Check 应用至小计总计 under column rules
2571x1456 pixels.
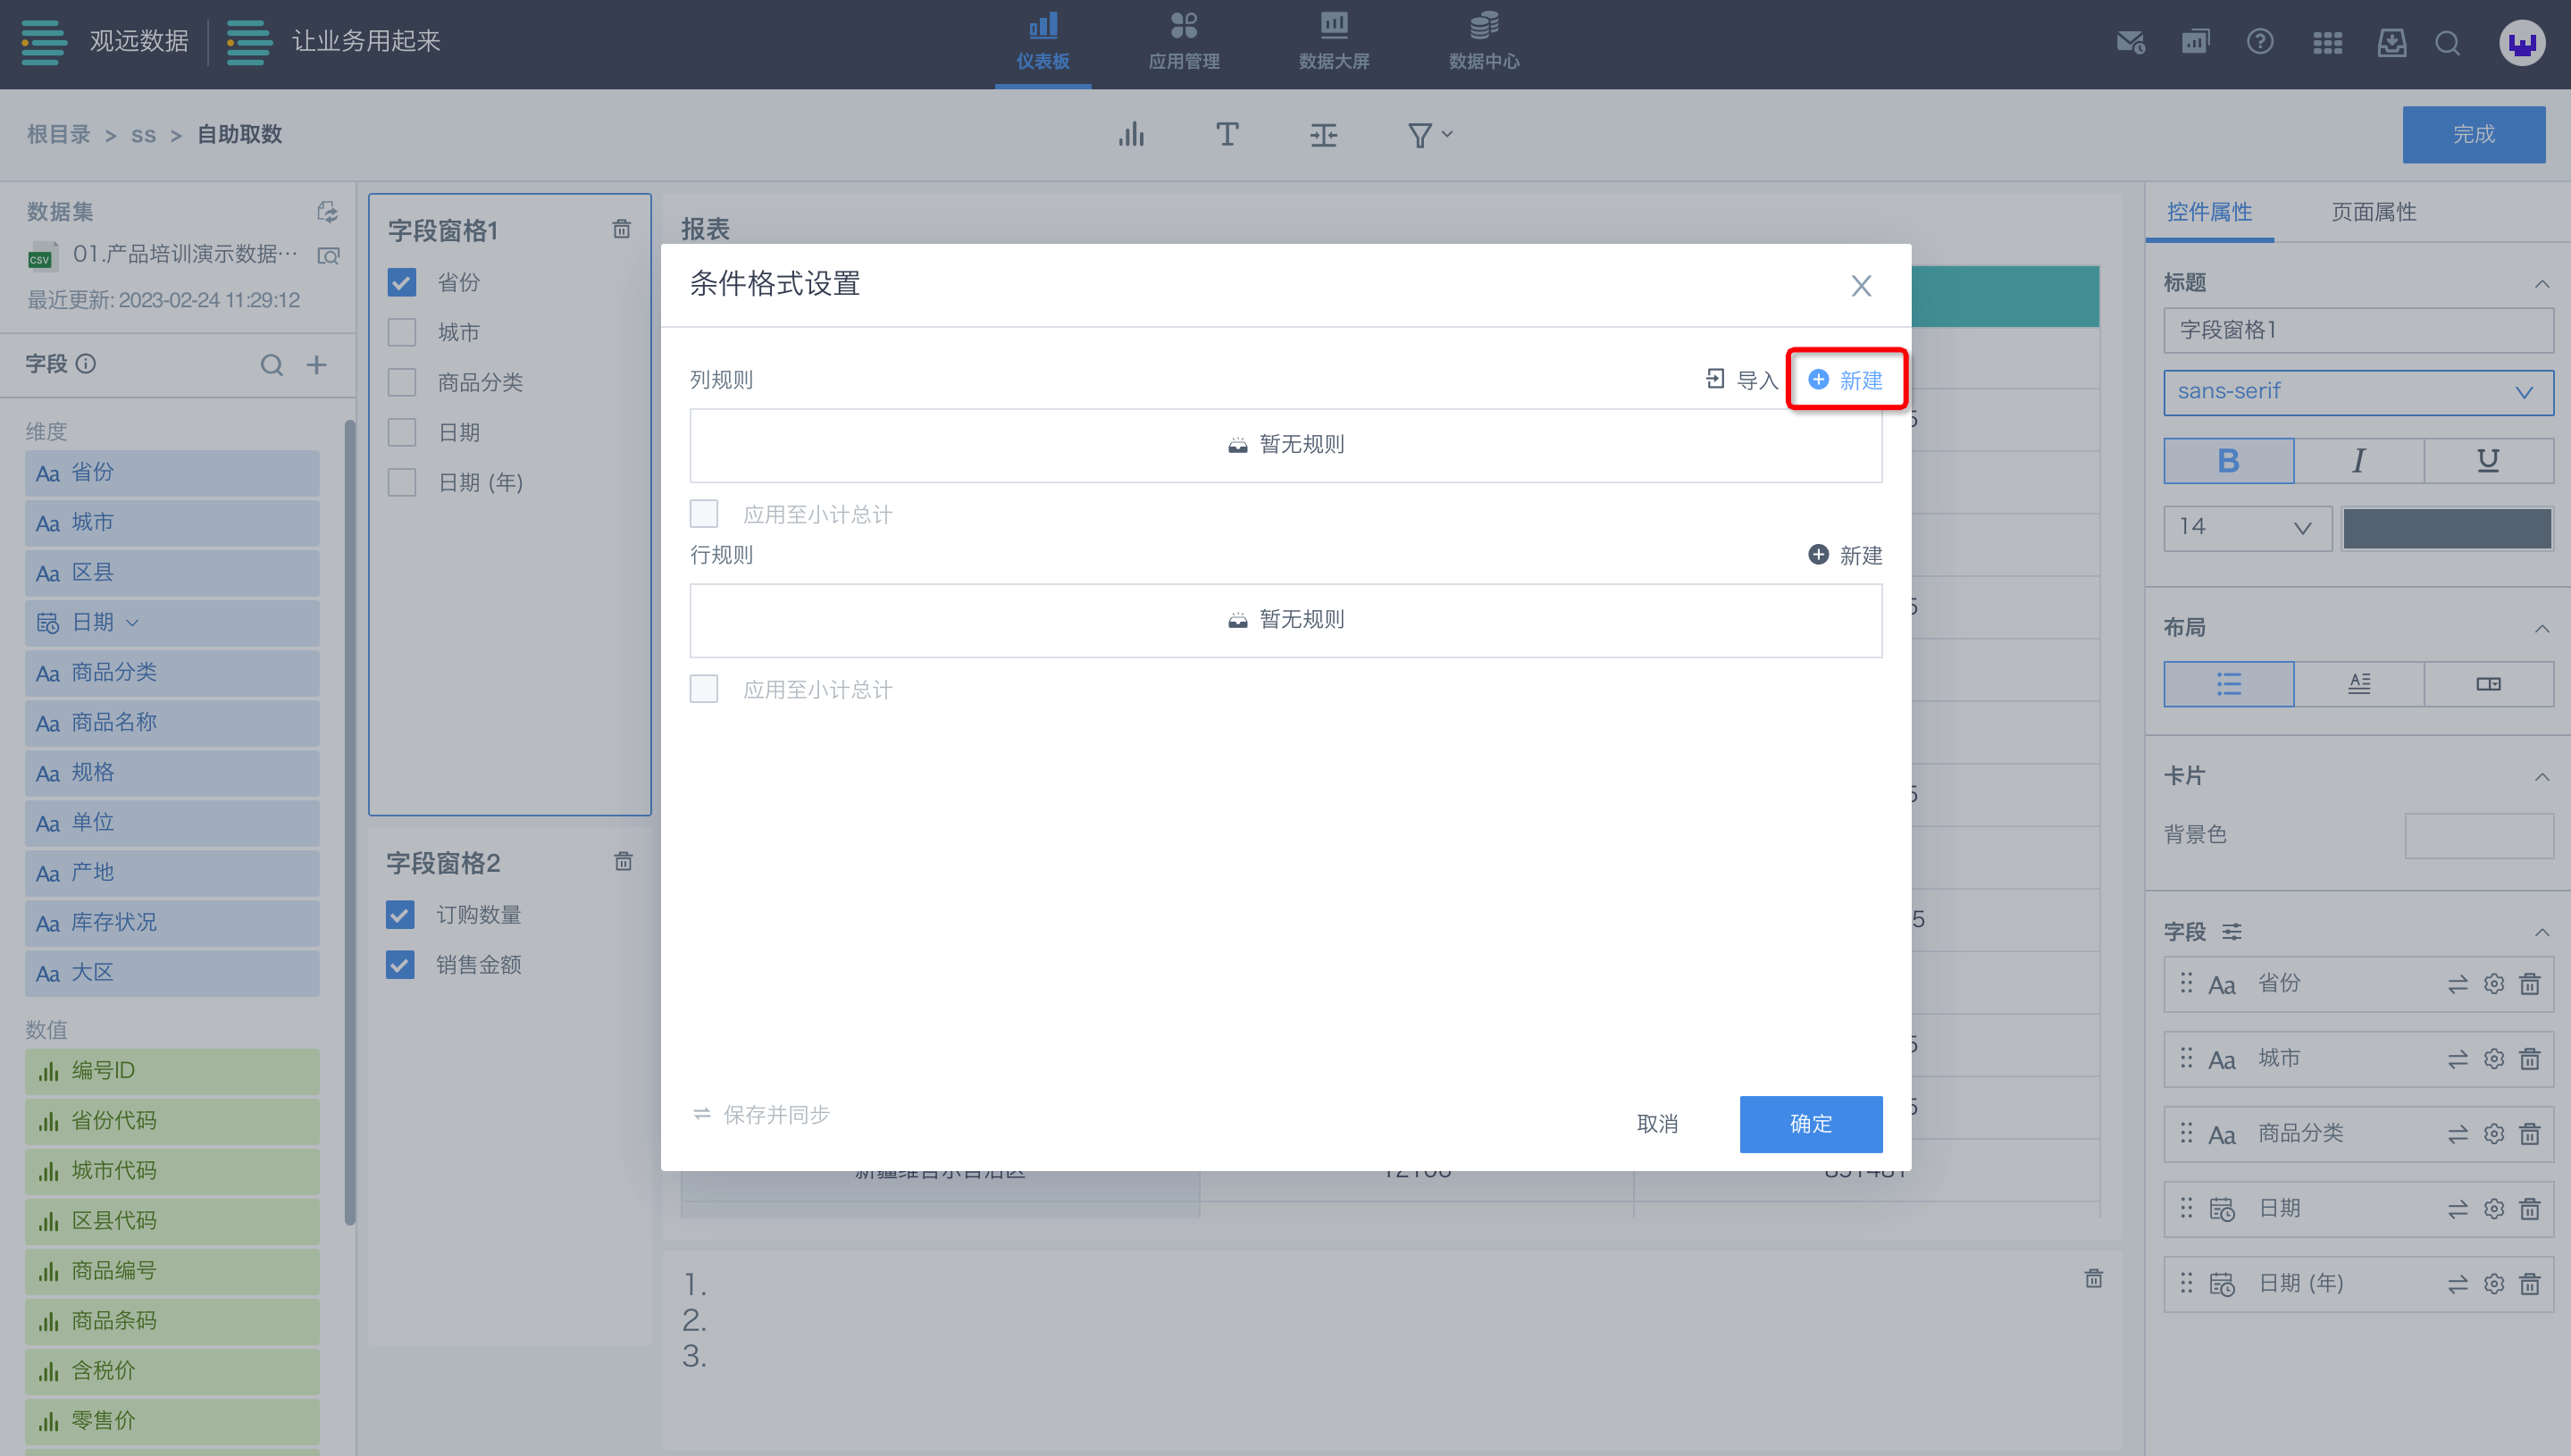tap(704, 514)
